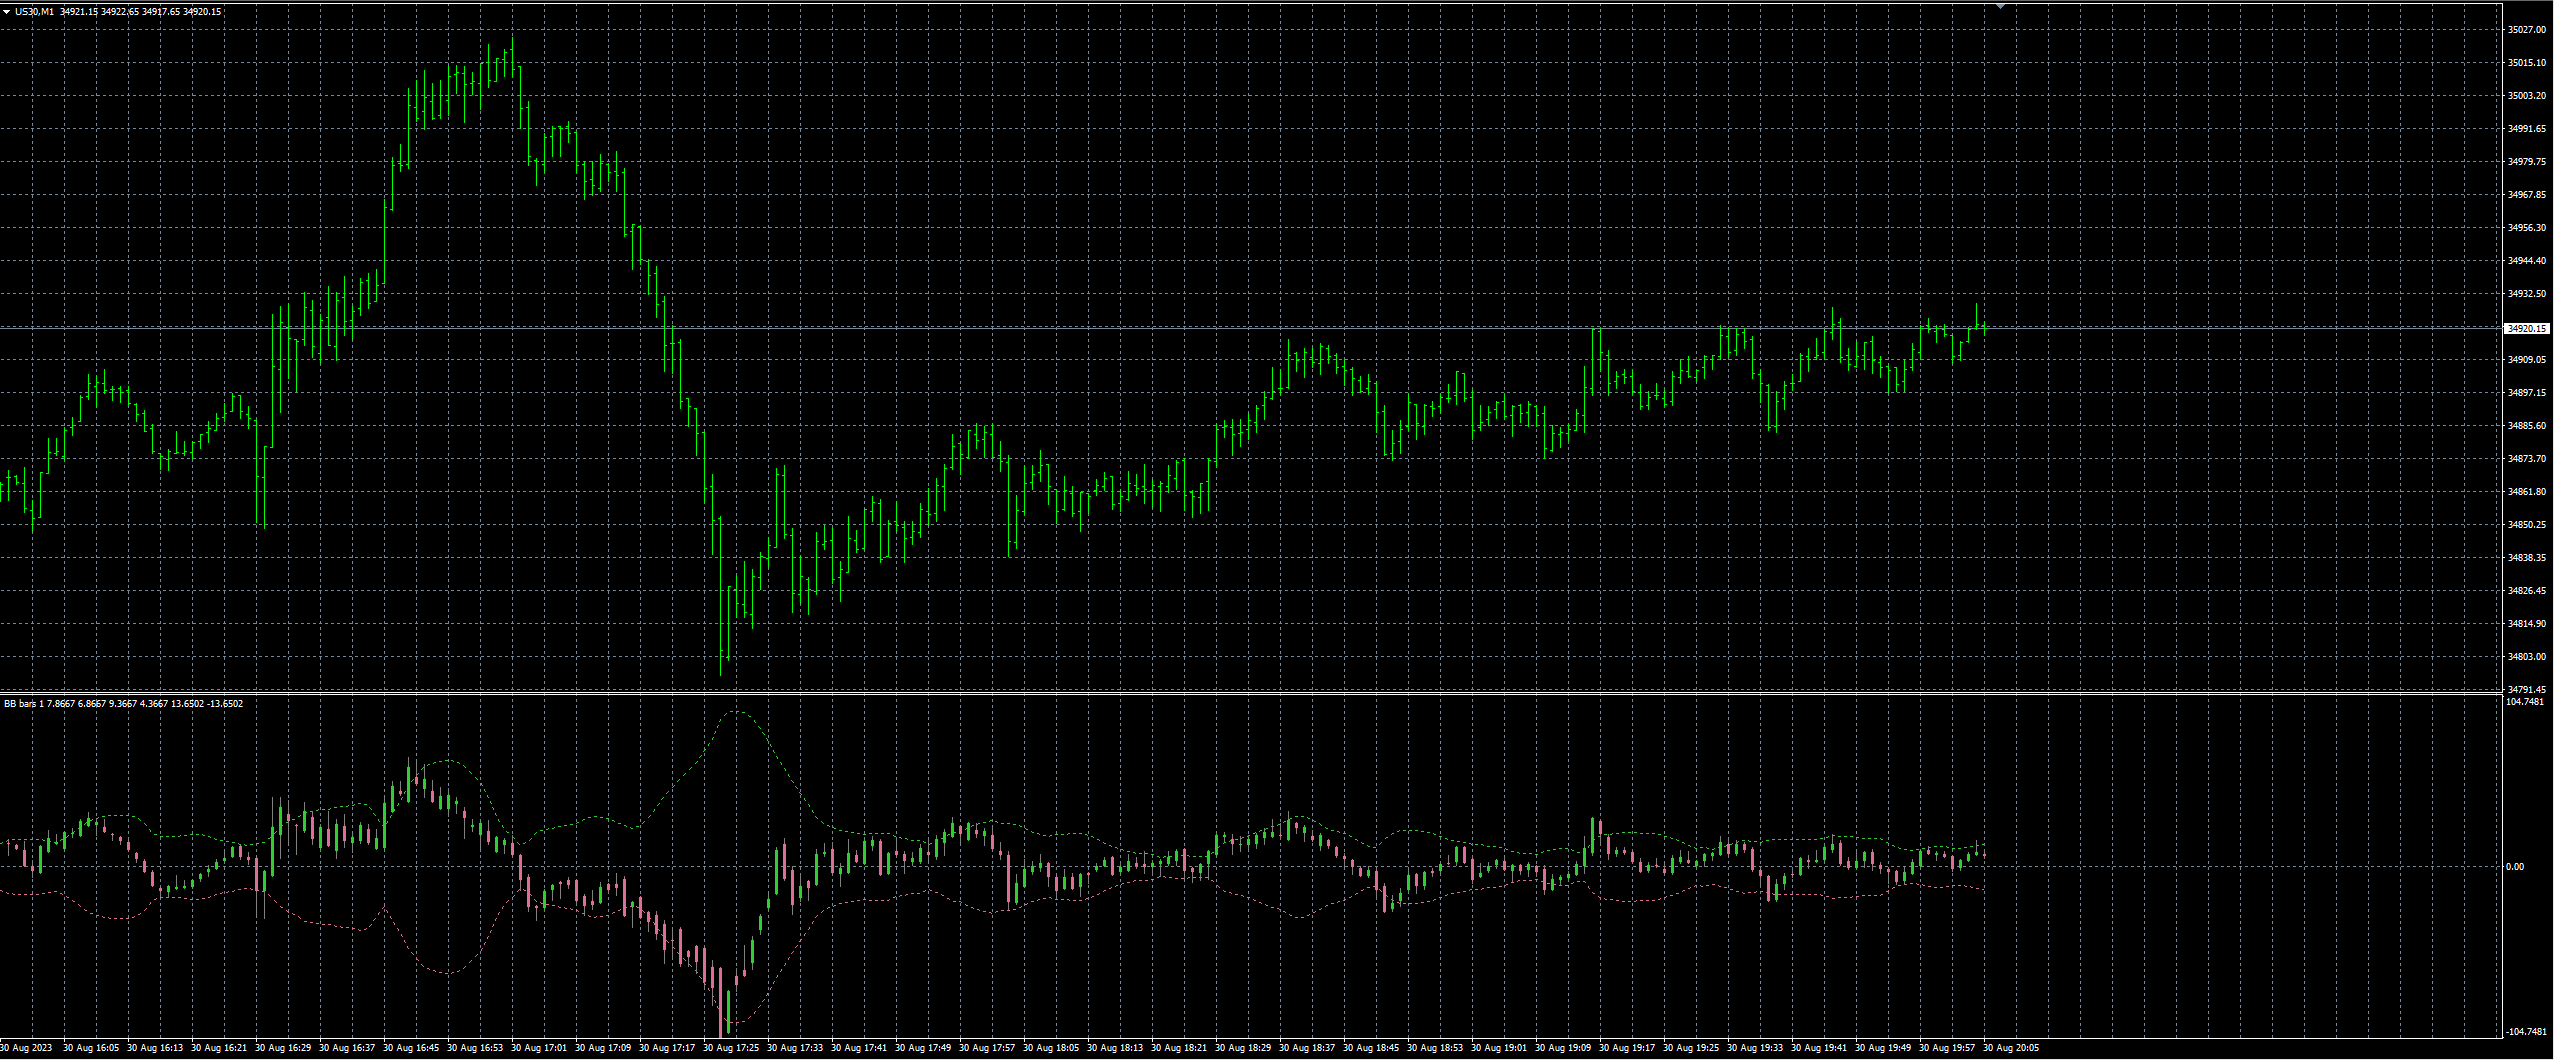Select the US30,M1 symbol label
Screen dimensions: 2555x1061
coord(35,12)
